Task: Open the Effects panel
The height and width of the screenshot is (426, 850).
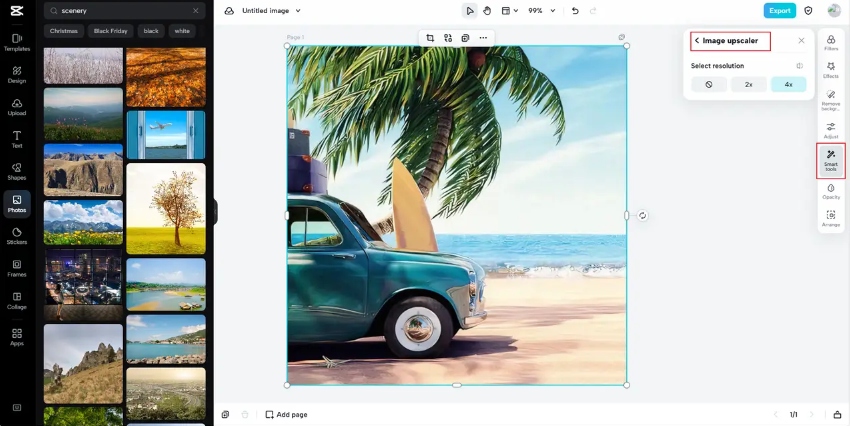Action: 831,70
